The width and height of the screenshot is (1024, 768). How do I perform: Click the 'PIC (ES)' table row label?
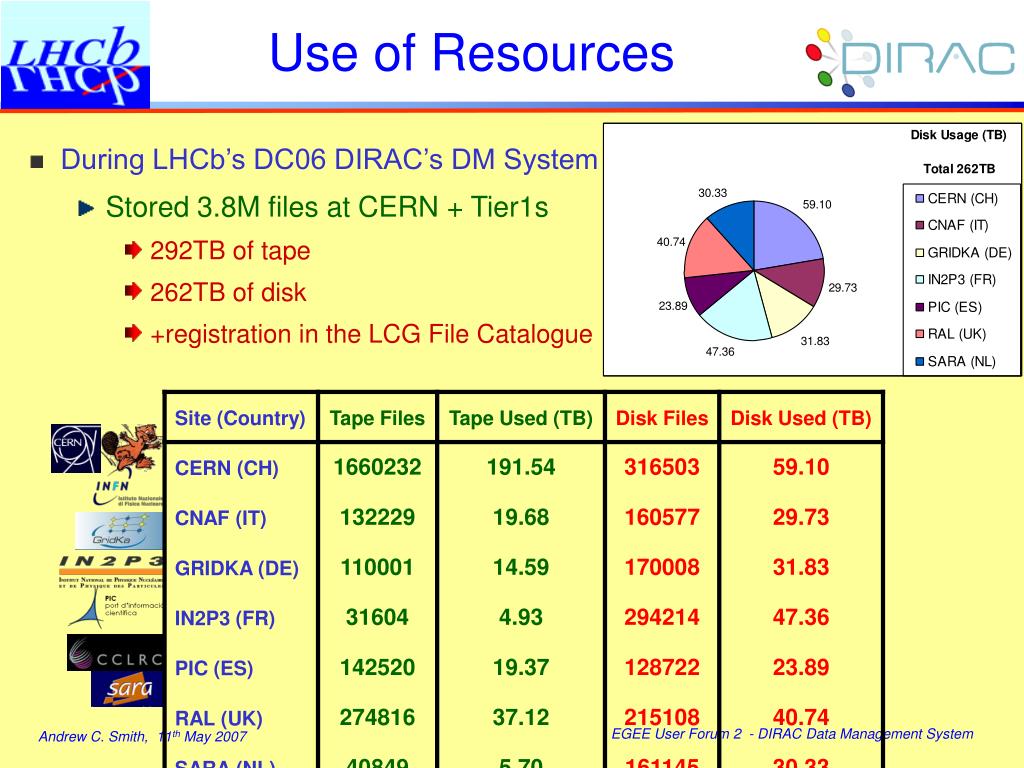[x=214, y=669]
